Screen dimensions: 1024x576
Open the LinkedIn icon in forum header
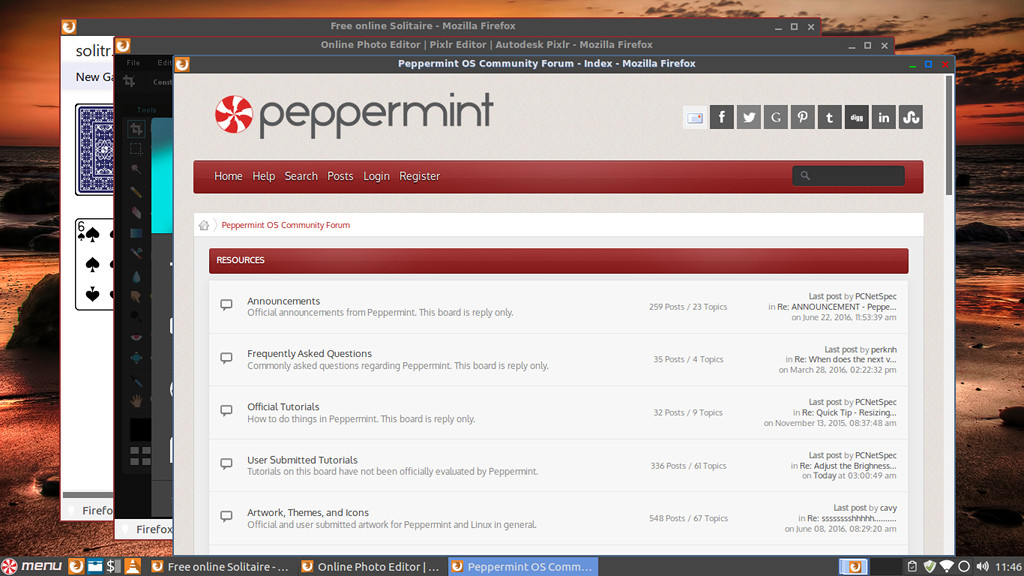884,118
